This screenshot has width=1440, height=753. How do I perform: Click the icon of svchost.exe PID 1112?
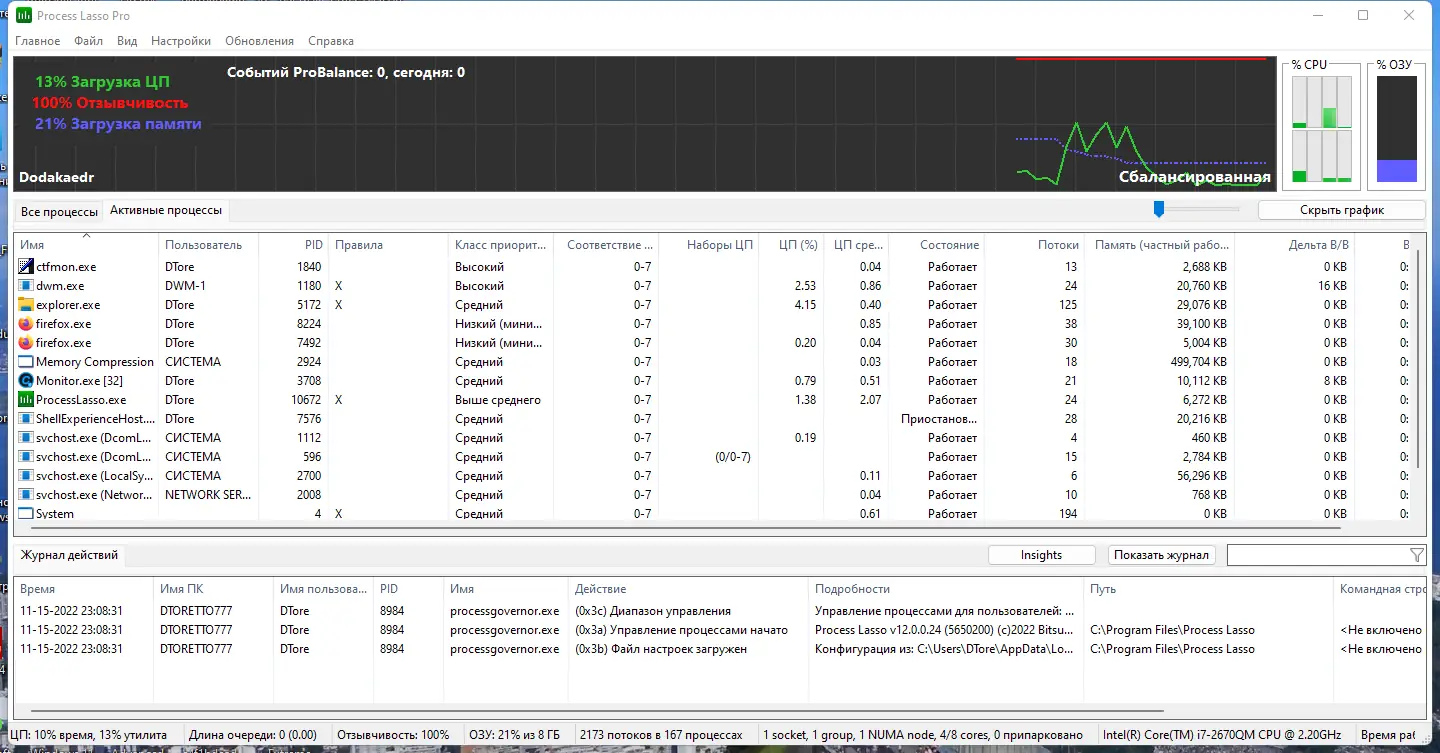[x=26, y=438]
